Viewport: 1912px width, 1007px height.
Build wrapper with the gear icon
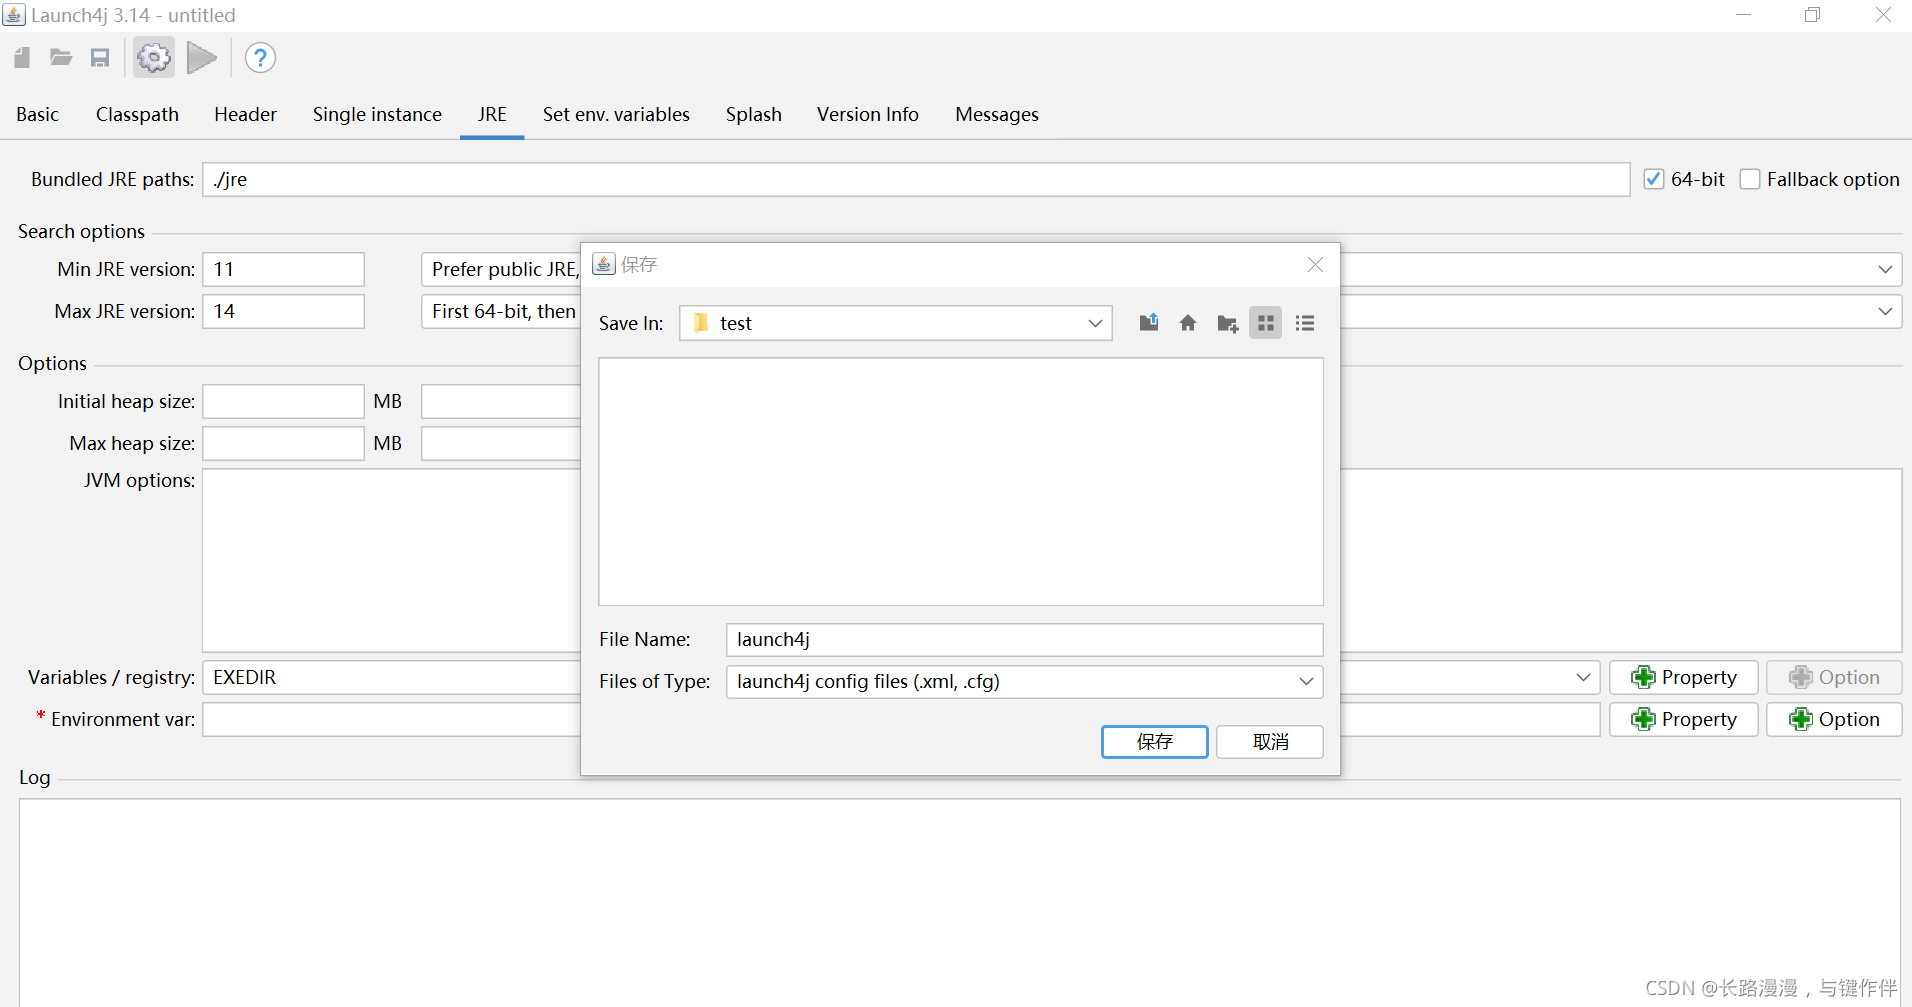[x=154, y=58]
